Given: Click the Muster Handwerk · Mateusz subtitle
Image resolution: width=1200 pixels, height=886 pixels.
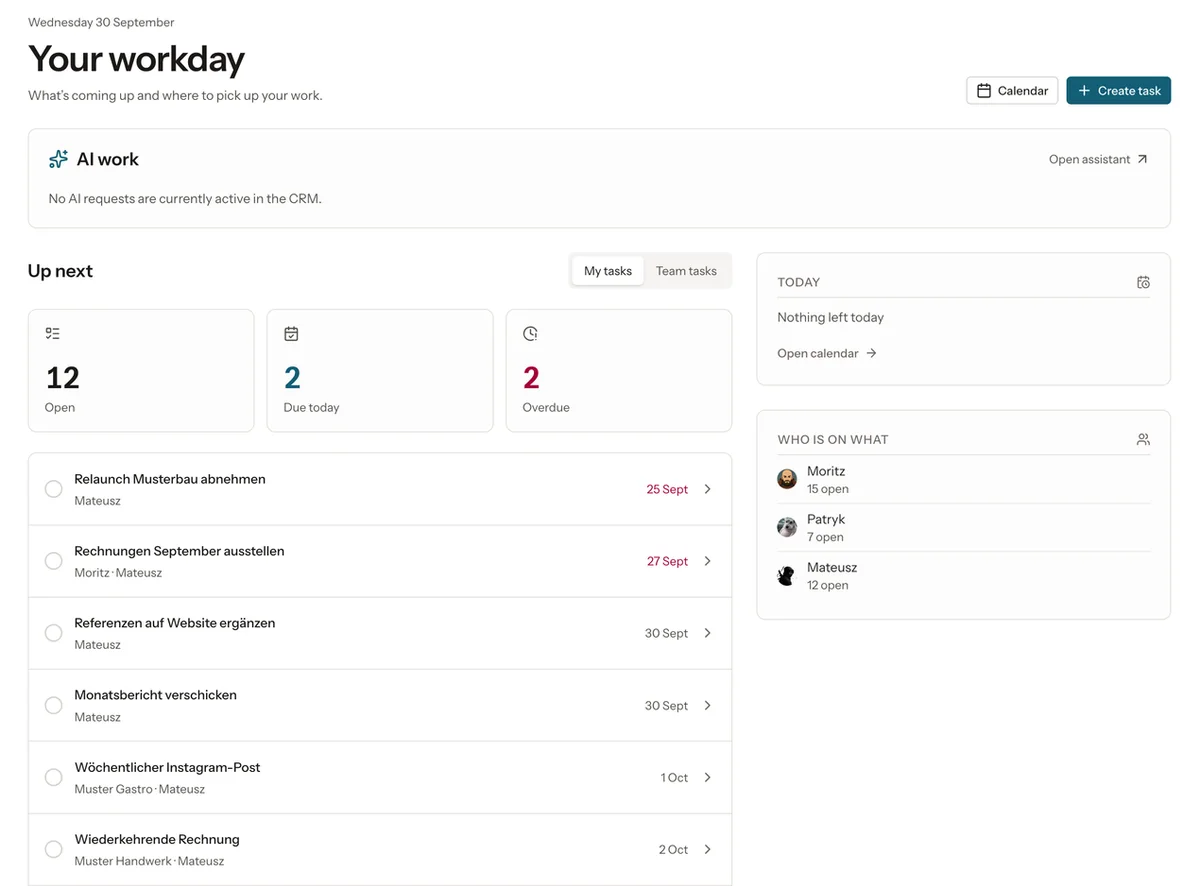Looking at the screenshot, I should (x=149, y=861).
